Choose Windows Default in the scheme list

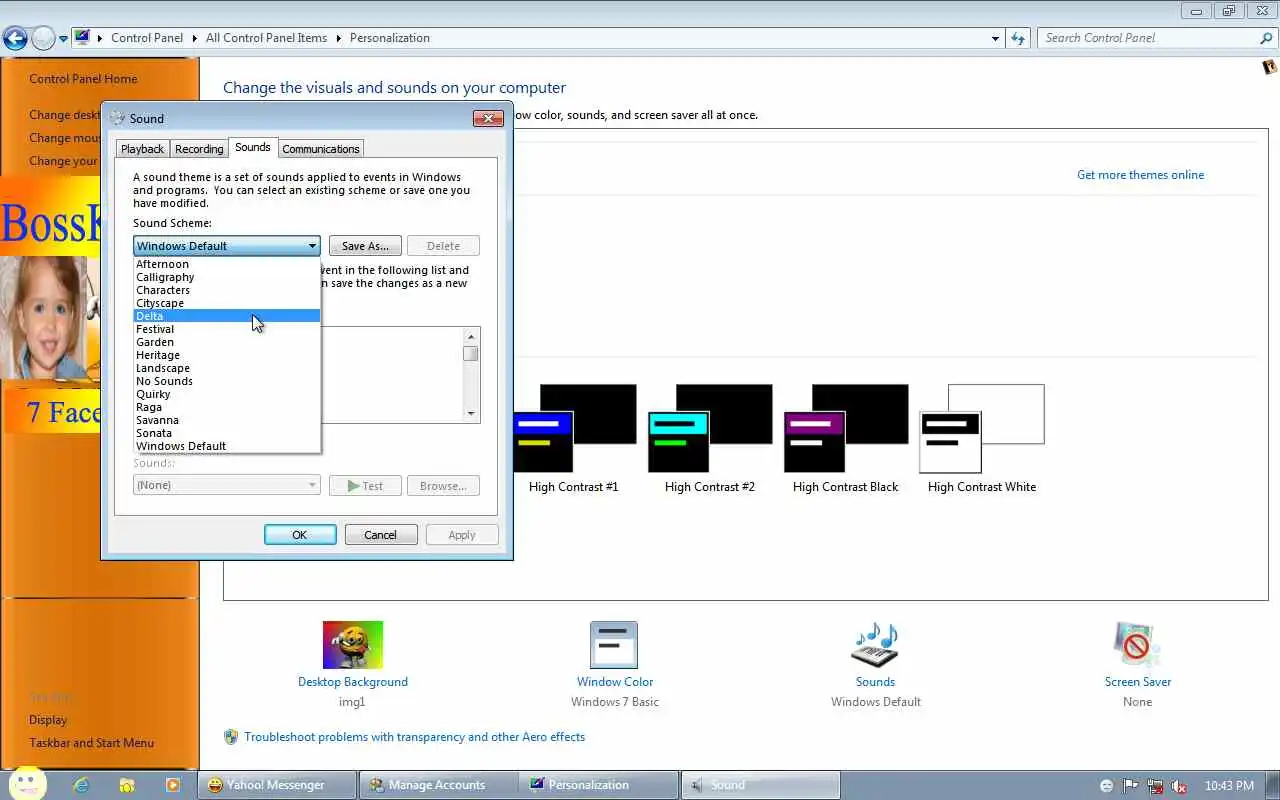[x=227, y=446]
